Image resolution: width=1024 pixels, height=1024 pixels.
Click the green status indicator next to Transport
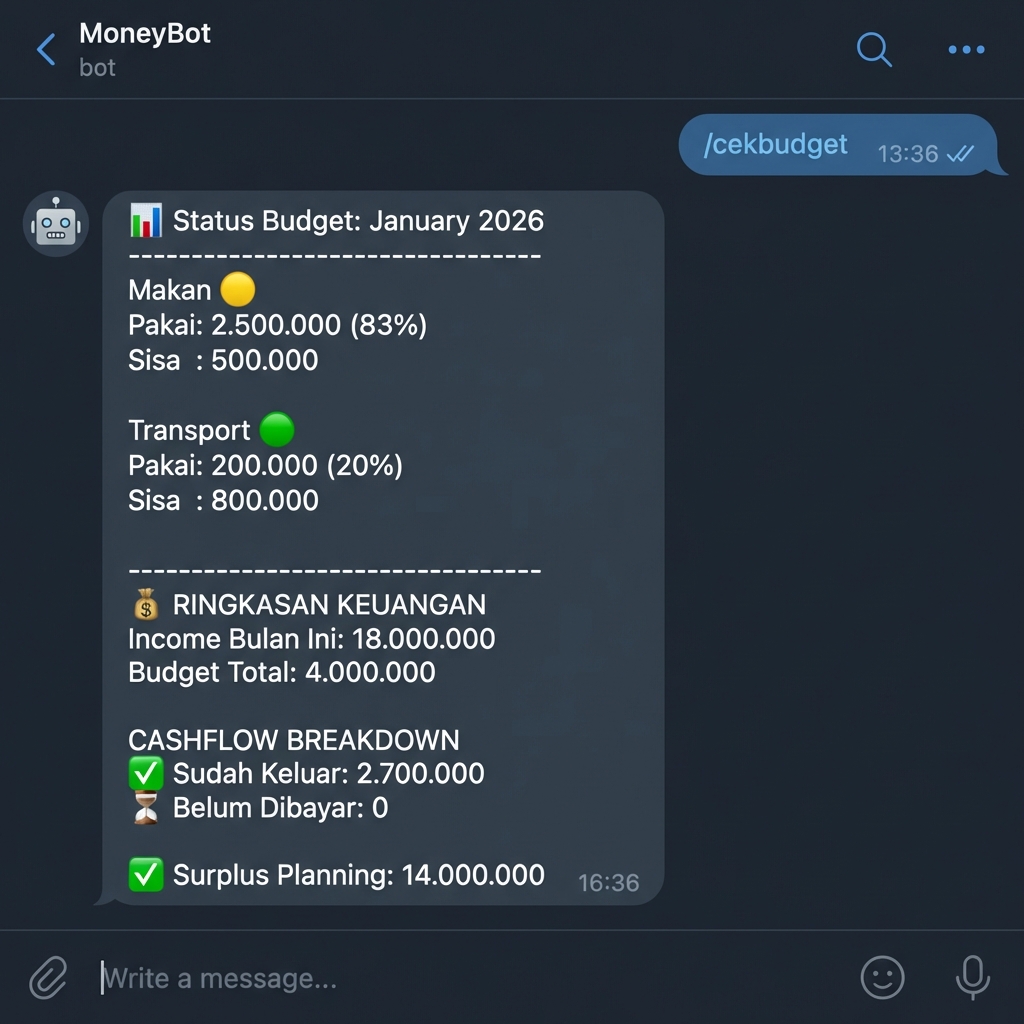[x=276, y=429]
